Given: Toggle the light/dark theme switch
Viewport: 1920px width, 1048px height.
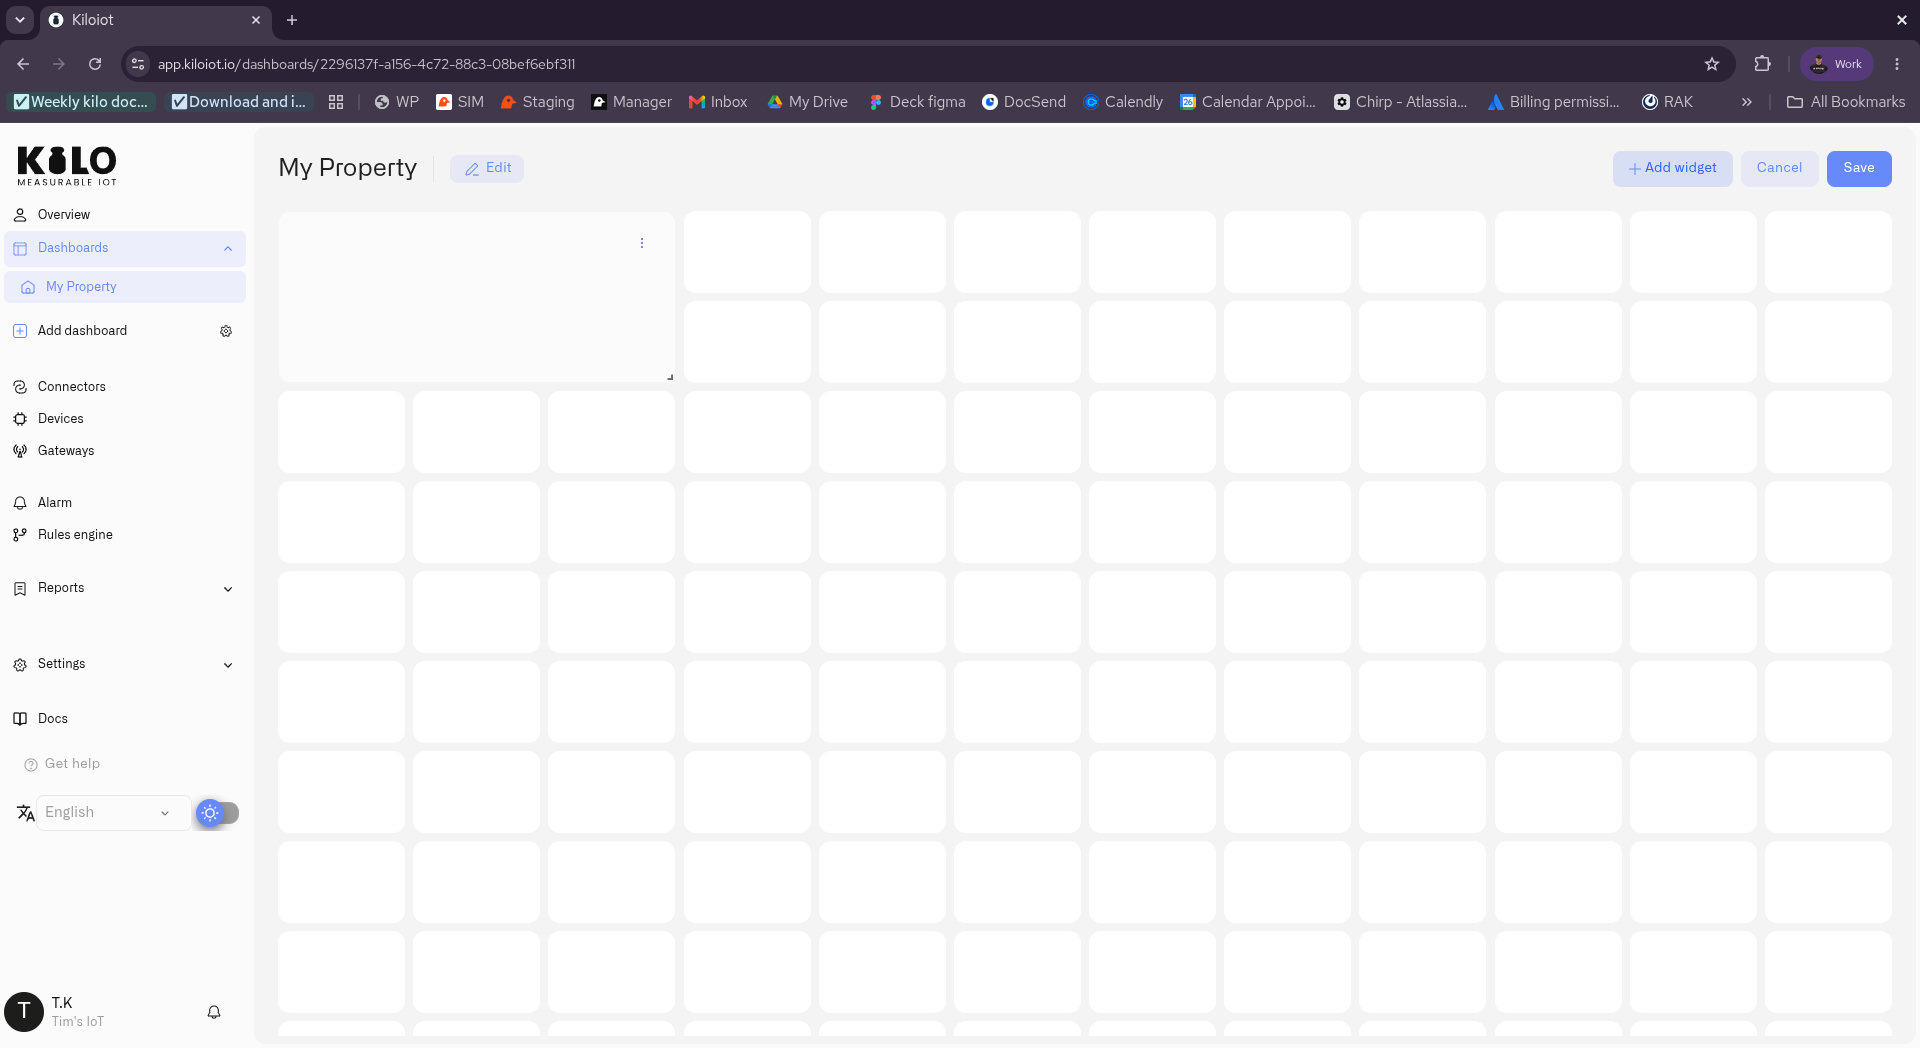Looking at the screenshot, I should tap(217, 813).
